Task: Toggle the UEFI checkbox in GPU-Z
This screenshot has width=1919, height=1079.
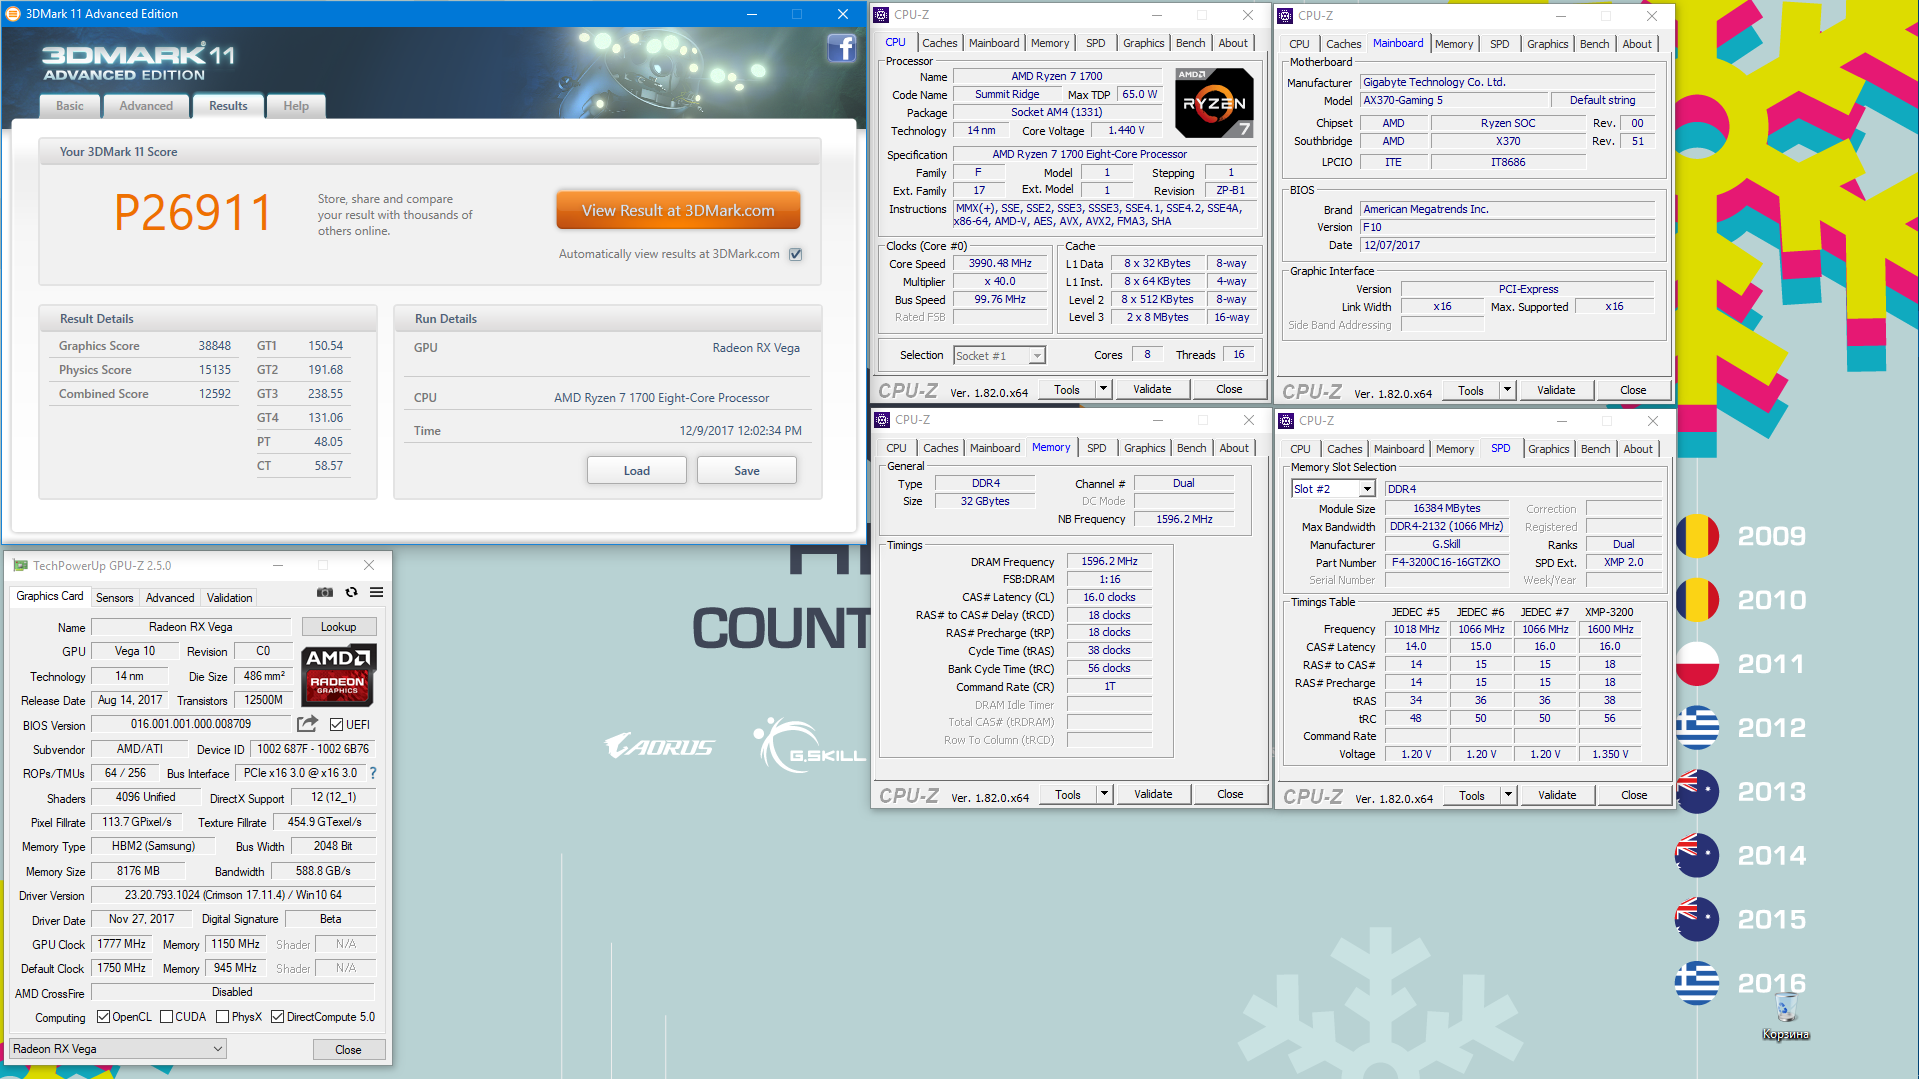Action: (336, 725)
